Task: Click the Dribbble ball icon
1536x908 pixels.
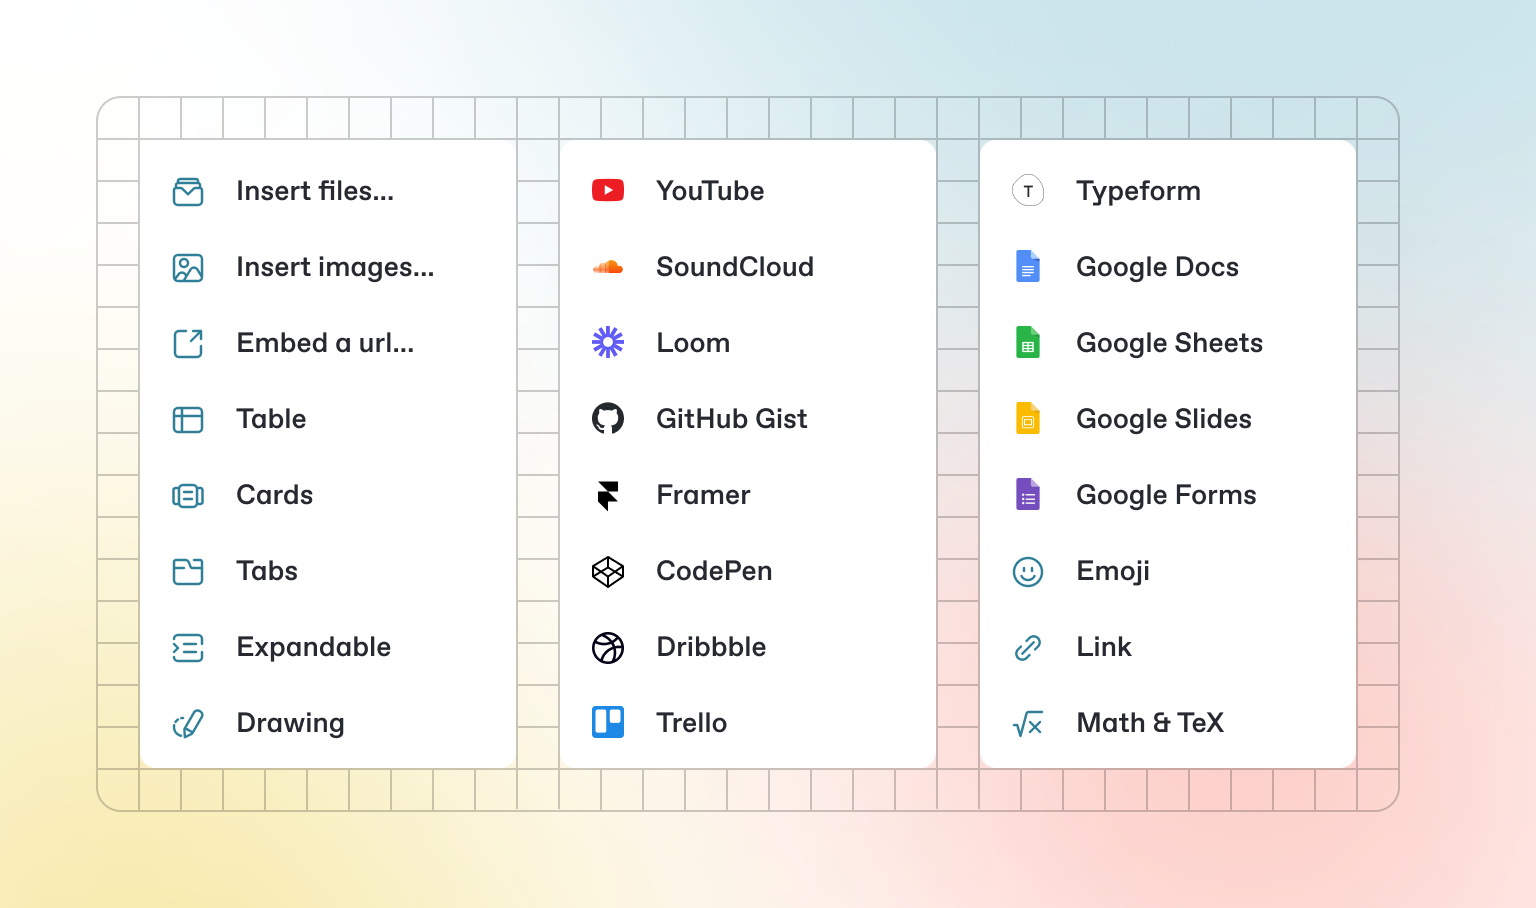Action: (608, 647)
